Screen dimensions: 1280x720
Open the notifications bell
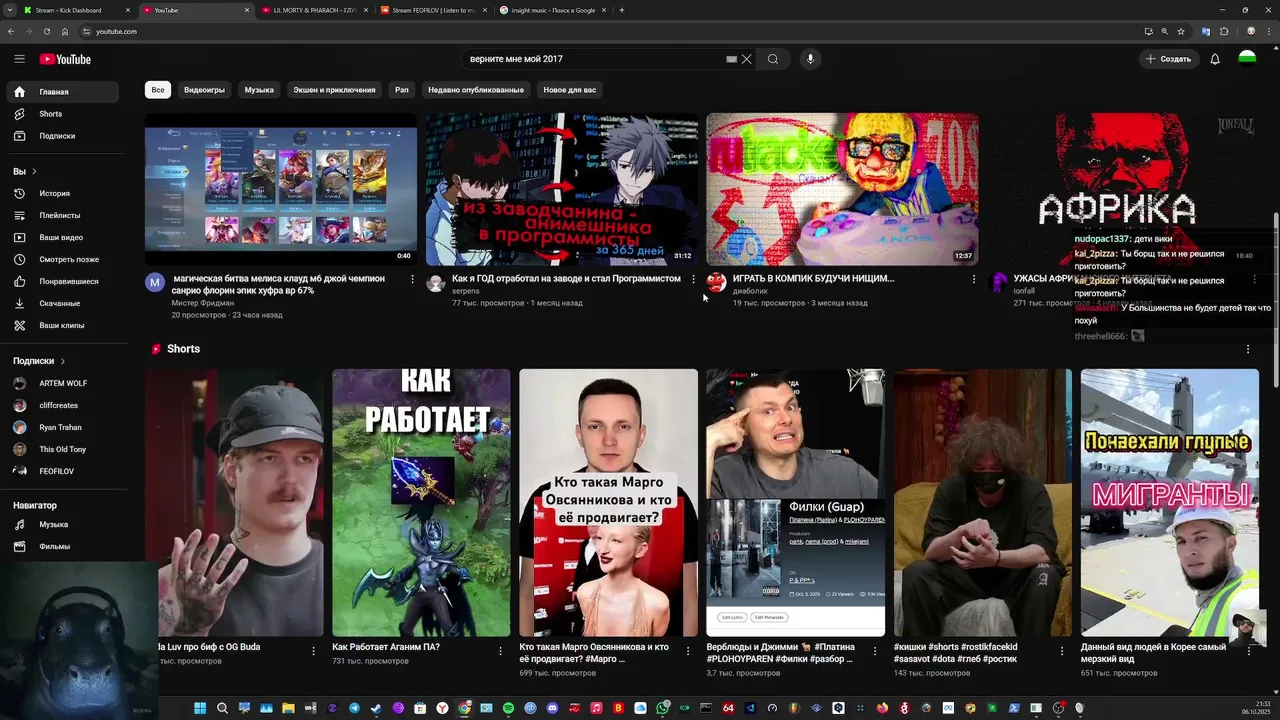pos(1215,59)
